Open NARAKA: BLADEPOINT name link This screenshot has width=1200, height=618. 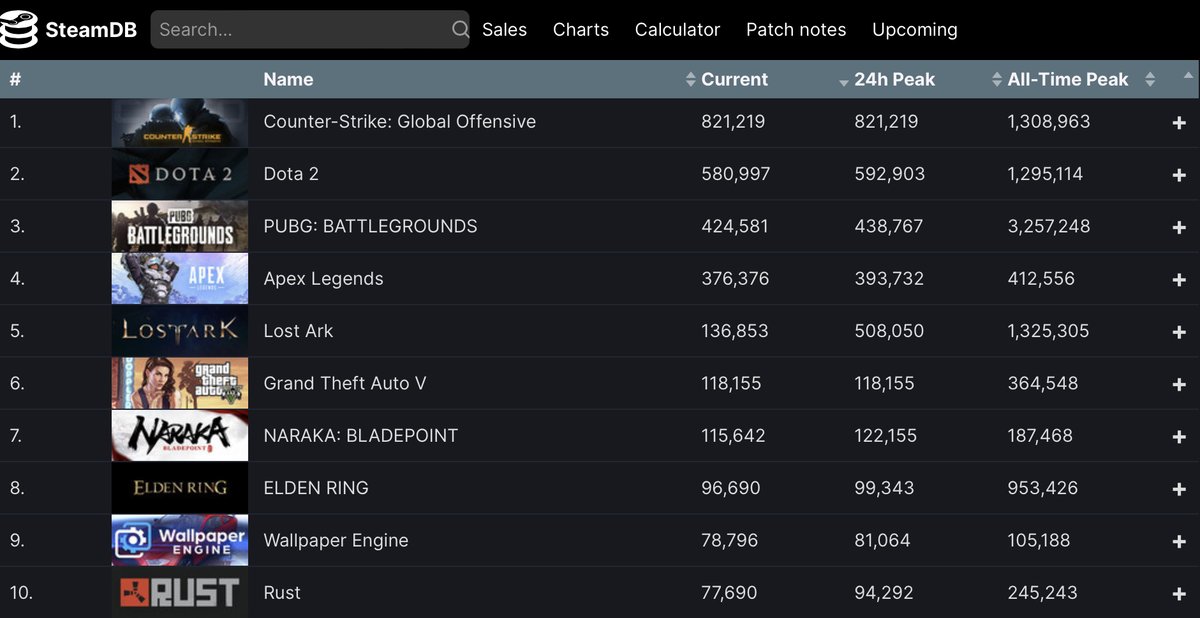[361, 435]
